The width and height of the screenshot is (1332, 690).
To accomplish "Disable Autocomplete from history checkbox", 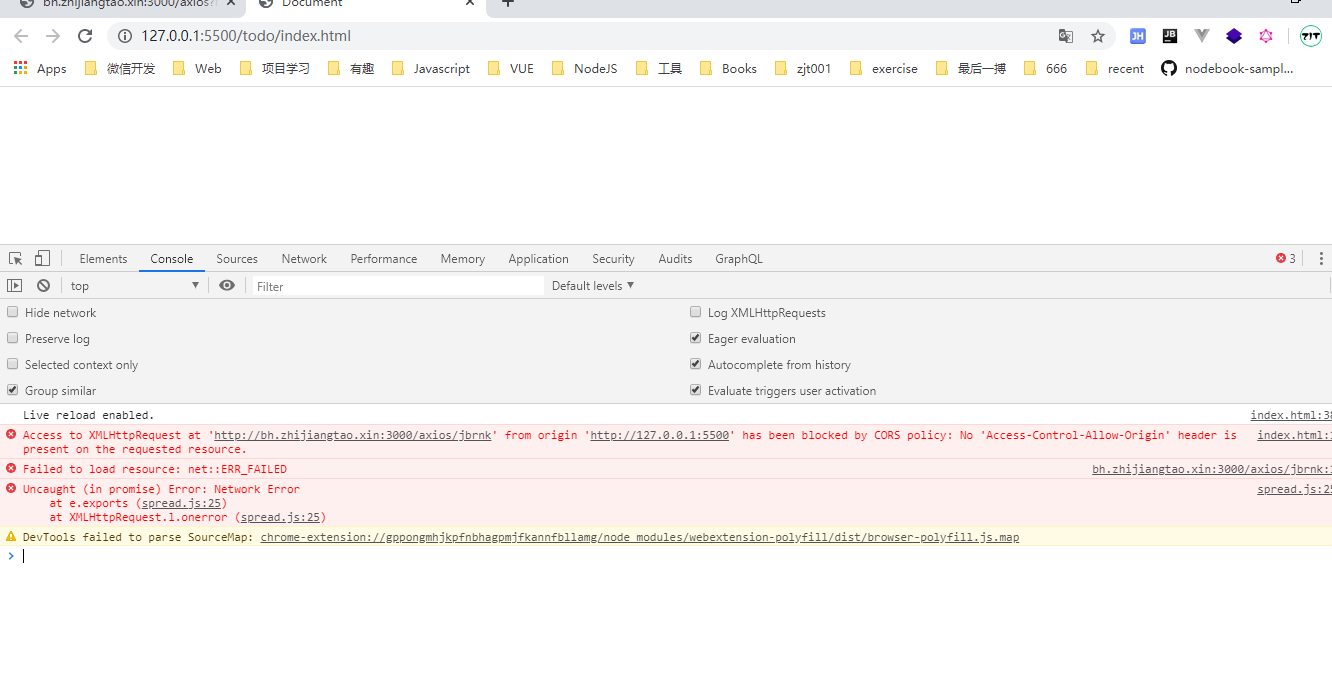I will 696,364.
